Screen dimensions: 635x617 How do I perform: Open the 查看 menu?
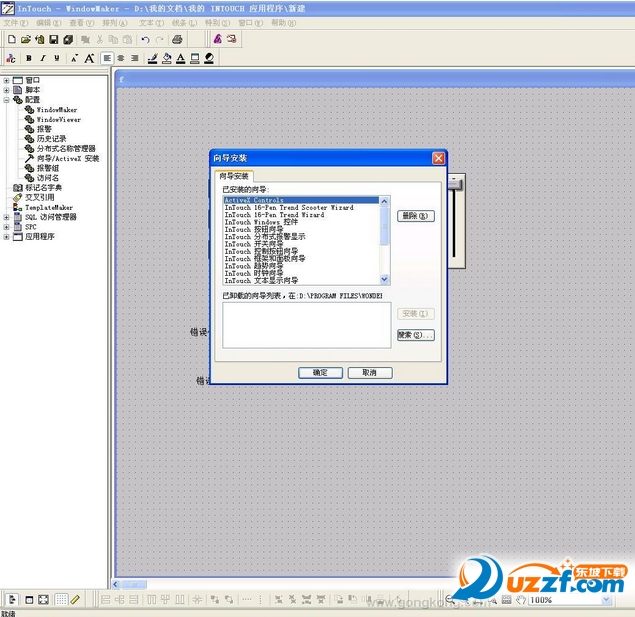[x=81, y=23]
